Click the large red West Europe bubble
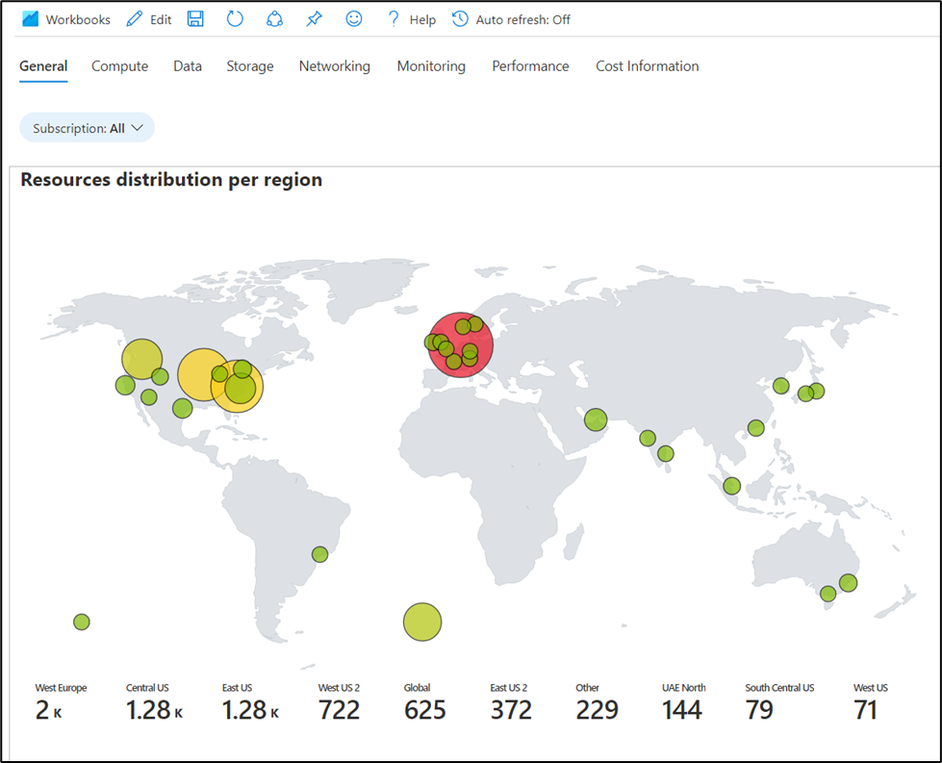This screenshot has width=942, height=763. point(461,345)
